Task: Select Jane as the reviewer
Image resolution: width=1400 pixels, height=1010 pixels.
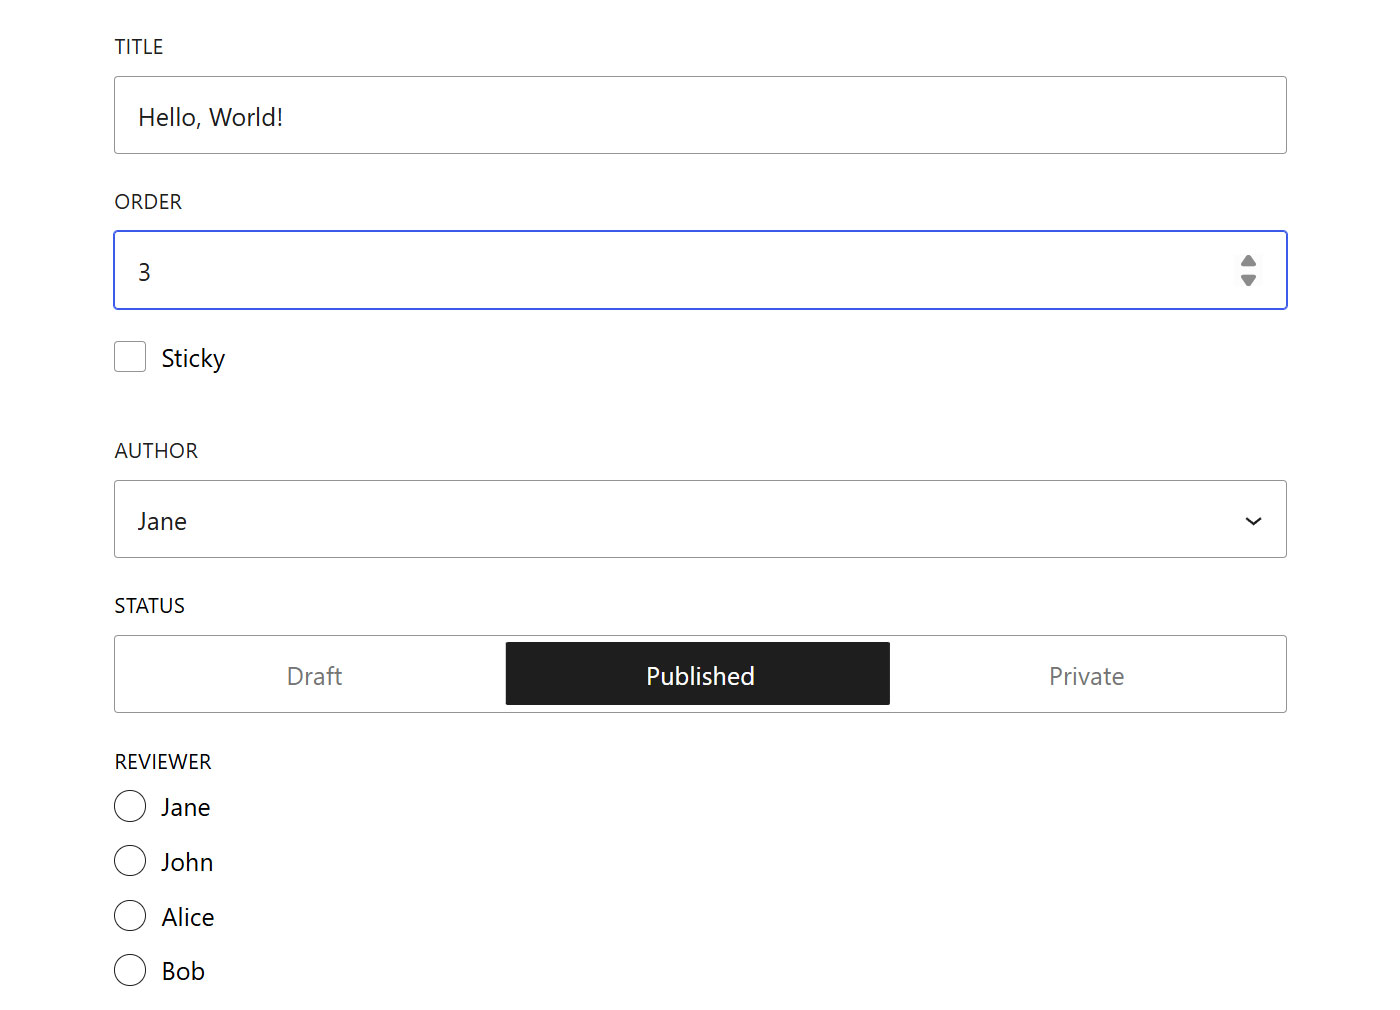Action: [x=129, y=806]
